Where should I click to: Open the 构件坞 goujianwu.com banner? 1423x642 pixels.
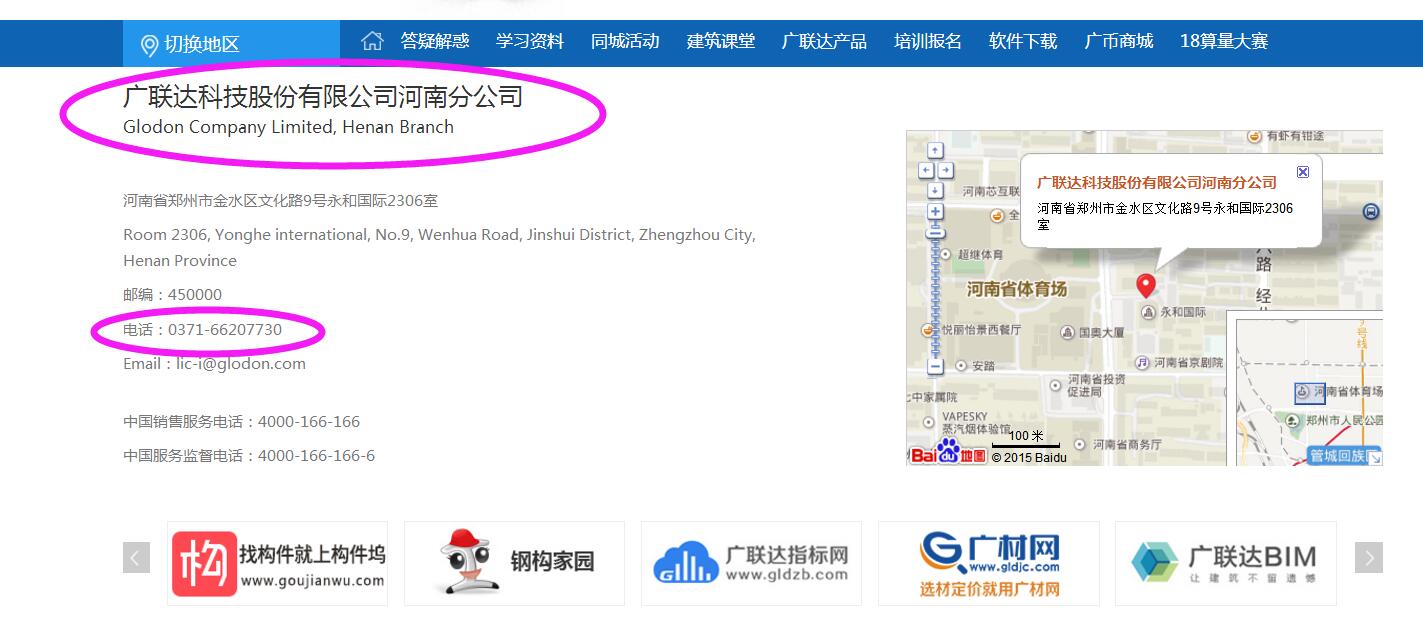pyautogui.click(x=277, y=563)
